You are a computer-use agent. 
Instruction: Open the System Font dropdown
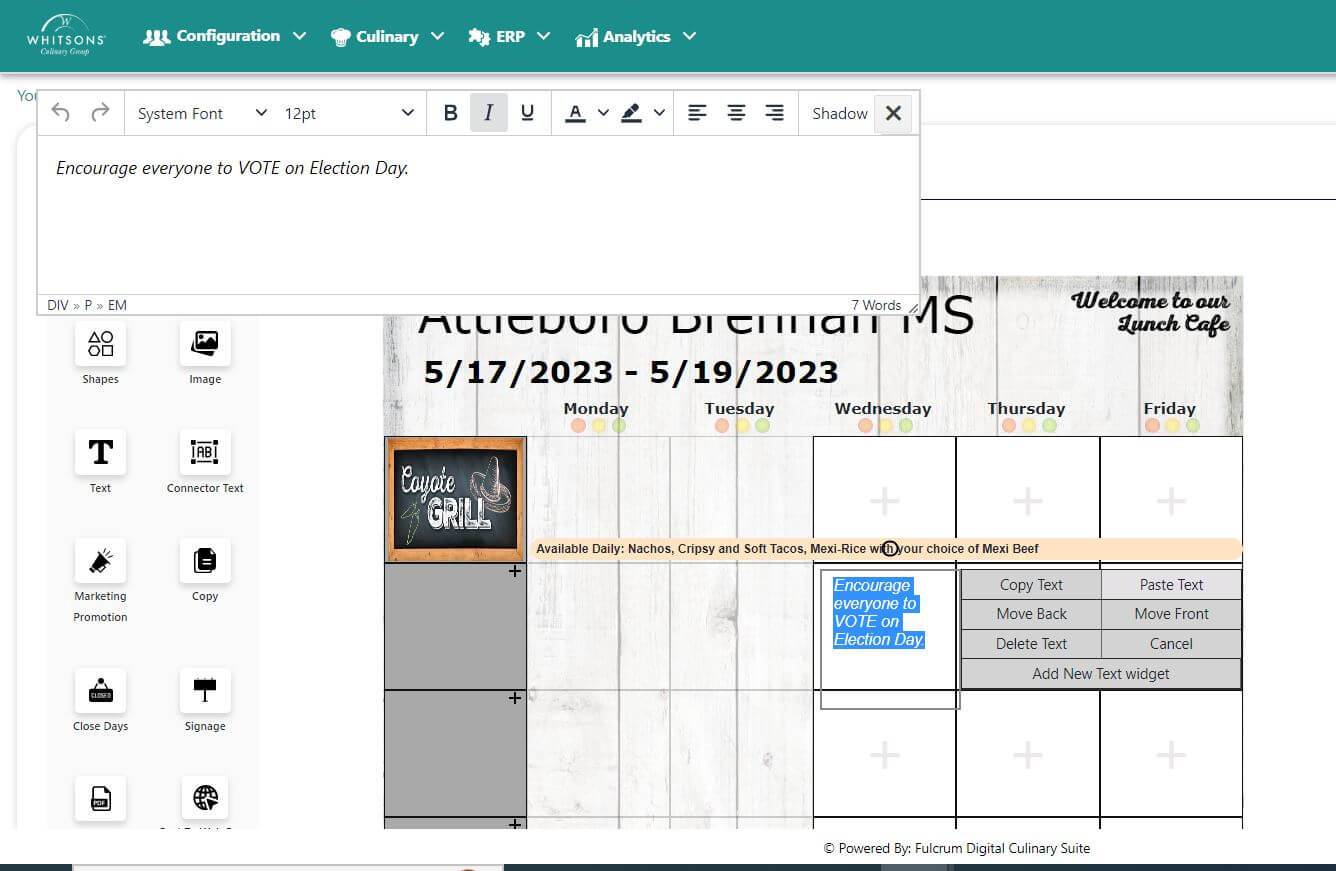pos(202,113)
